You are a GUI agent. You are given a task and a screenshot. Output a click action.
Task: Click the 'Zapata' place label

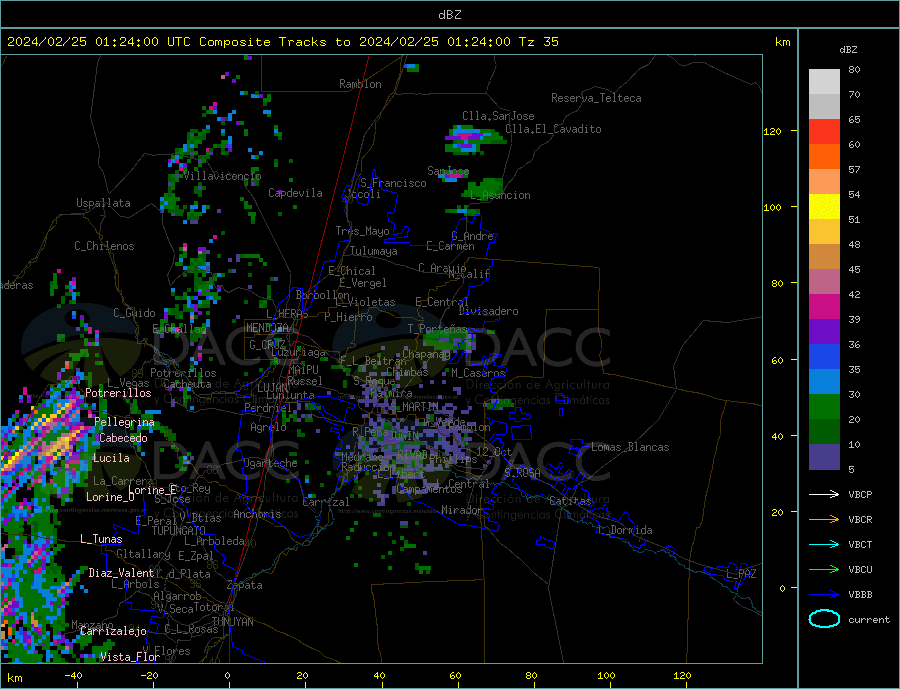point(245,586)
